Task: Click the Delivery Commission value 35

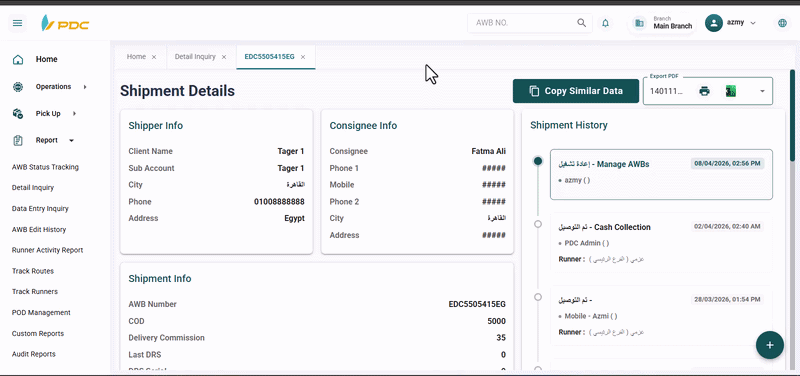Action: click(501, 338)
